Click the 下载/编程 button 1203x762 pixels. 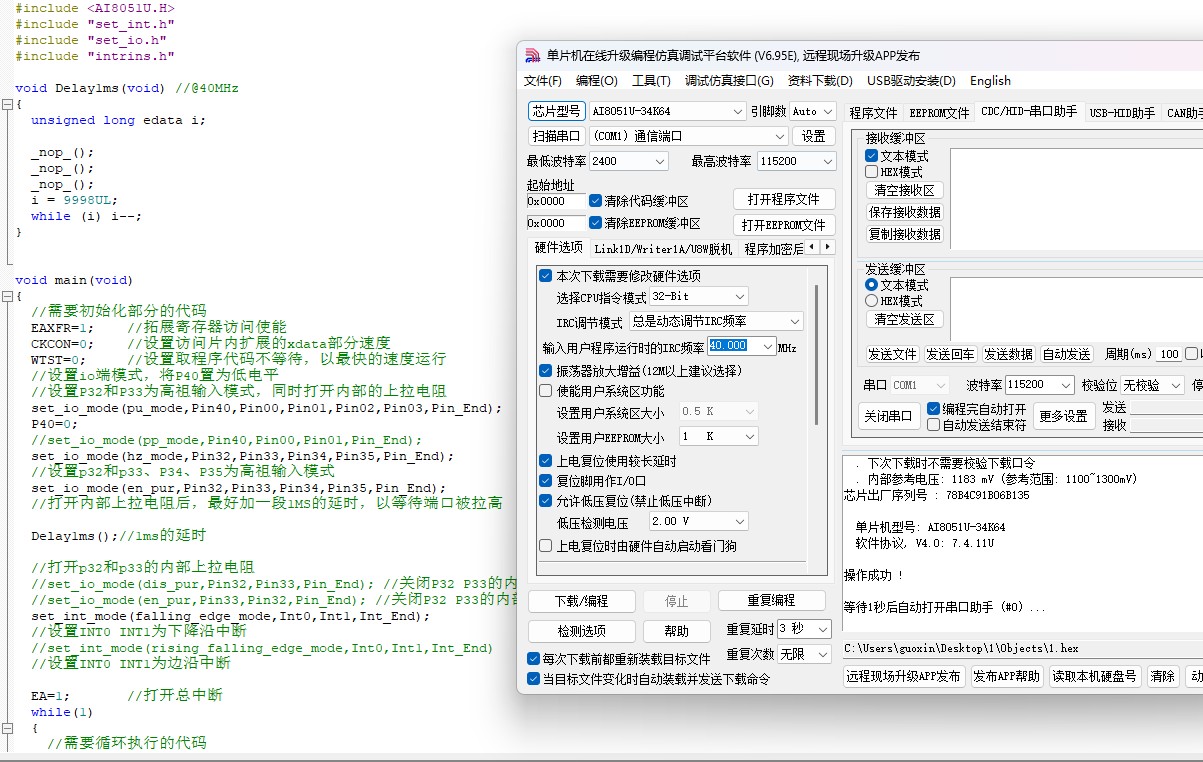point(582,601)
